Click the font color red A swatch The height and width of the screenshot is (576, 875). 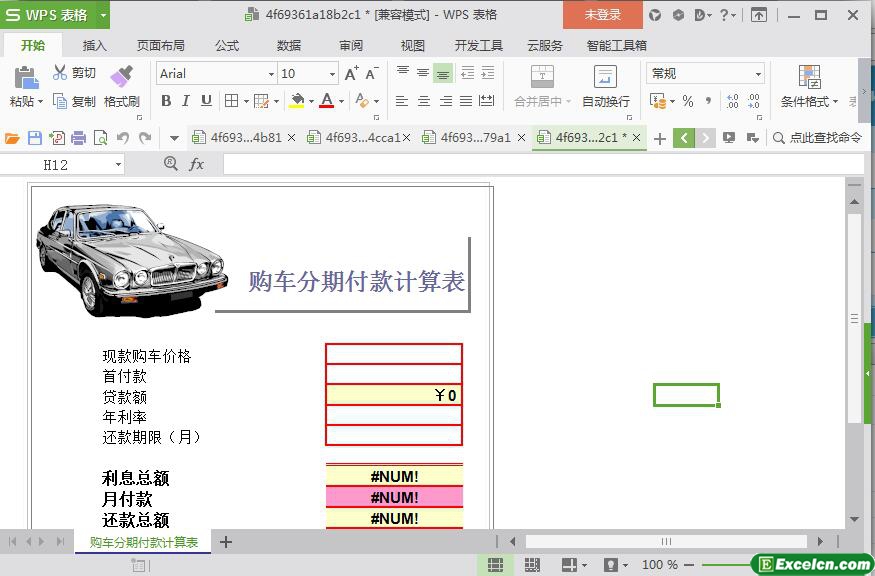(326, 101)
